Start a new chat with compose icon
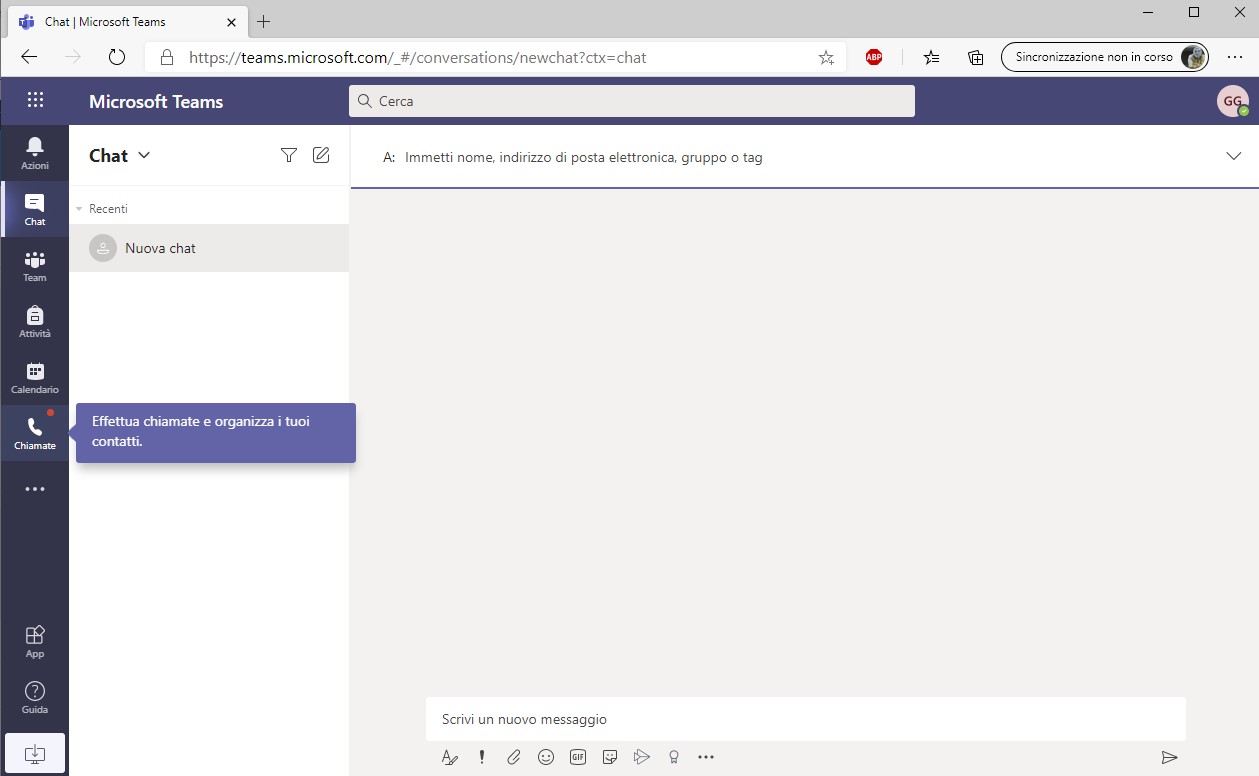 pos(321,155)
